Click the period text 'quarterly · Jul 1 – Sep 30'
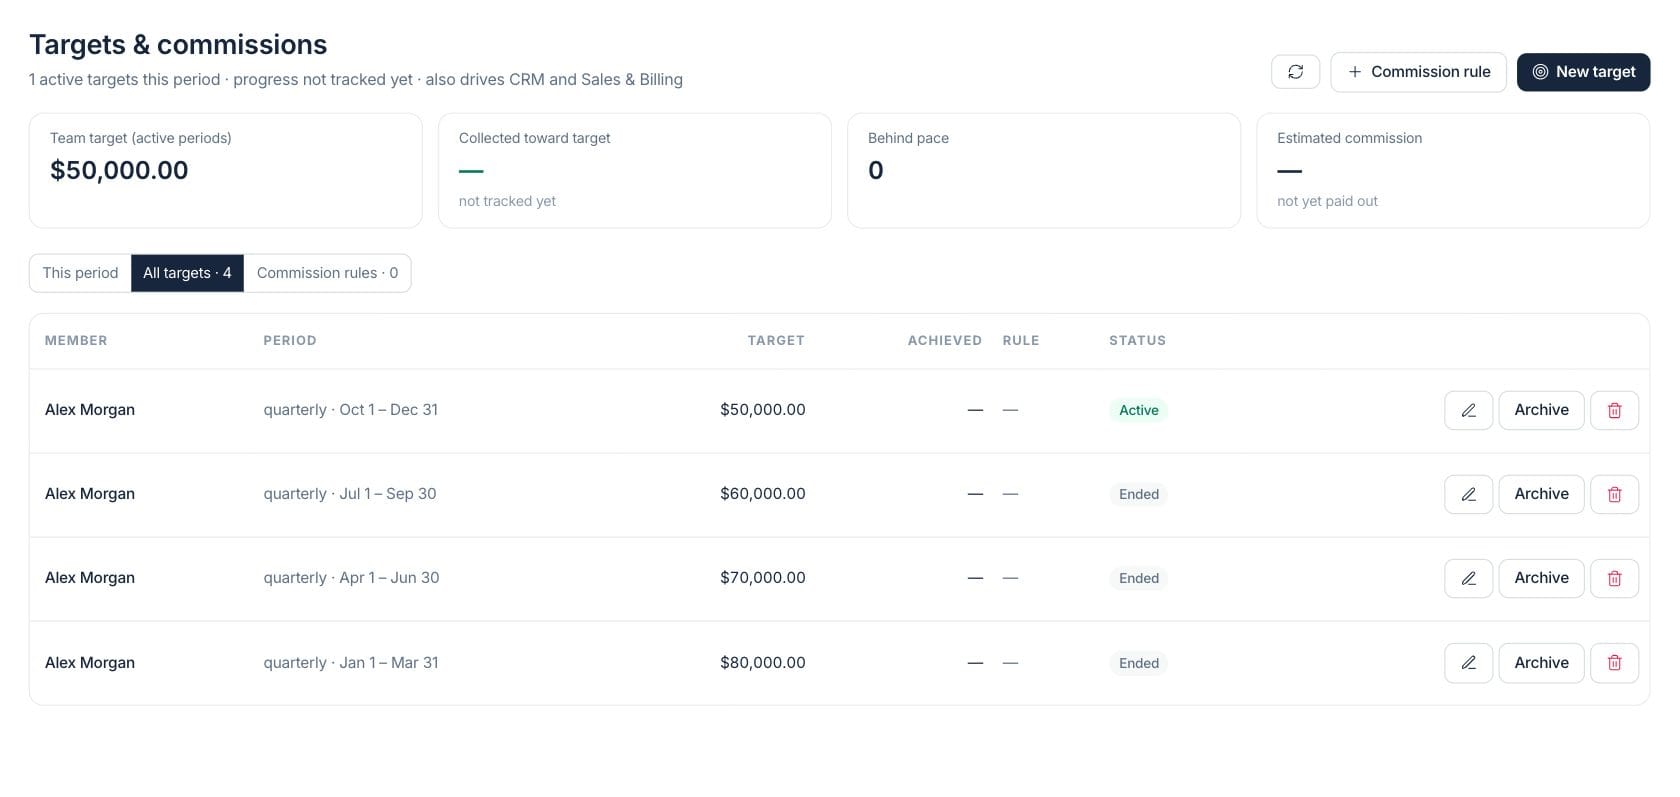 [x=350, y=494]
